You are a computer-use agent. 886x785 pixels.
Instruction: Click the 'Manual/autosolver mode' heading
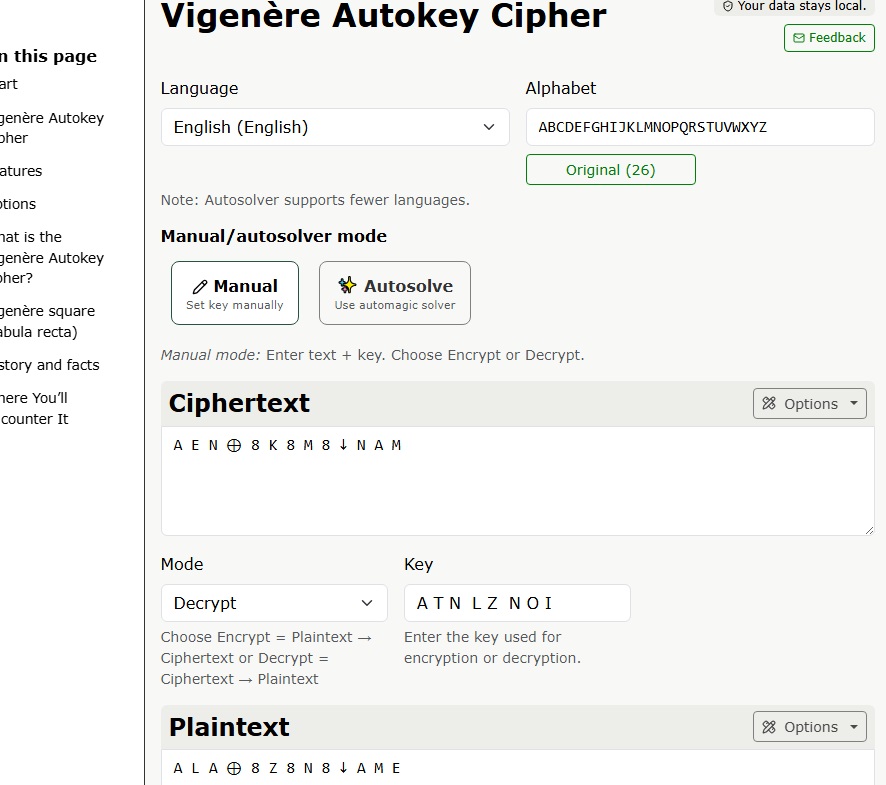[x=274, y=236]
